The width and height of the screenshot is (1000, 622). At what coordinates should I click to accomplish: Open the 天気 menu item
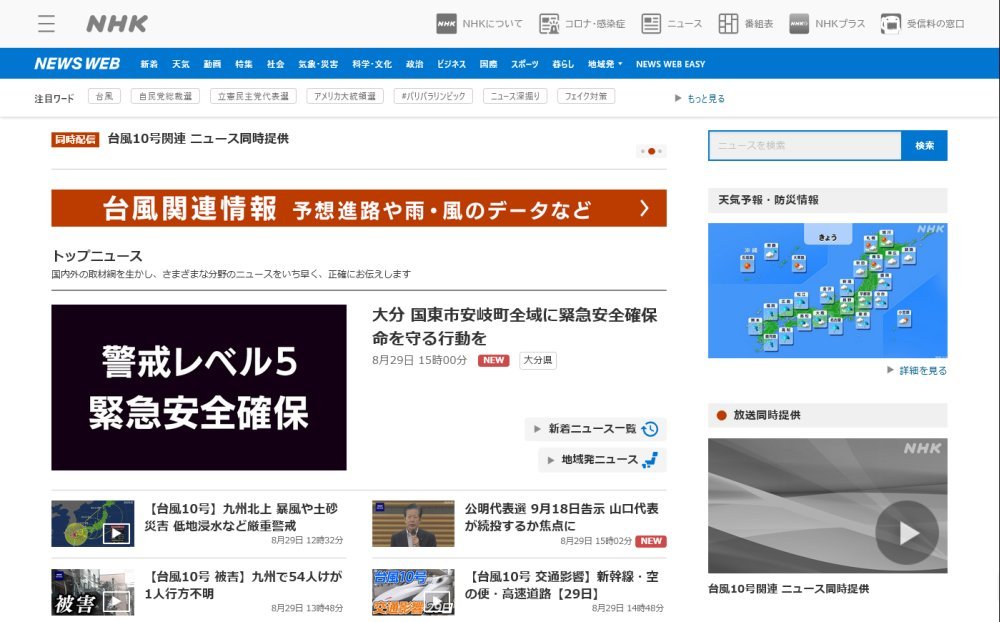coord(180,64)
